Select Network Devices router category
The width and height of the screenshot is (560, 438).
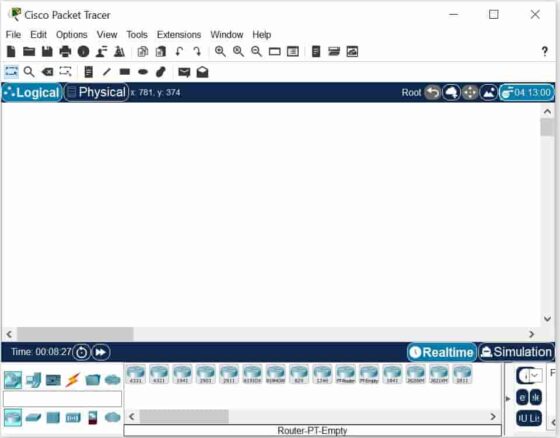pyautogui.click(x=13, y=380)
